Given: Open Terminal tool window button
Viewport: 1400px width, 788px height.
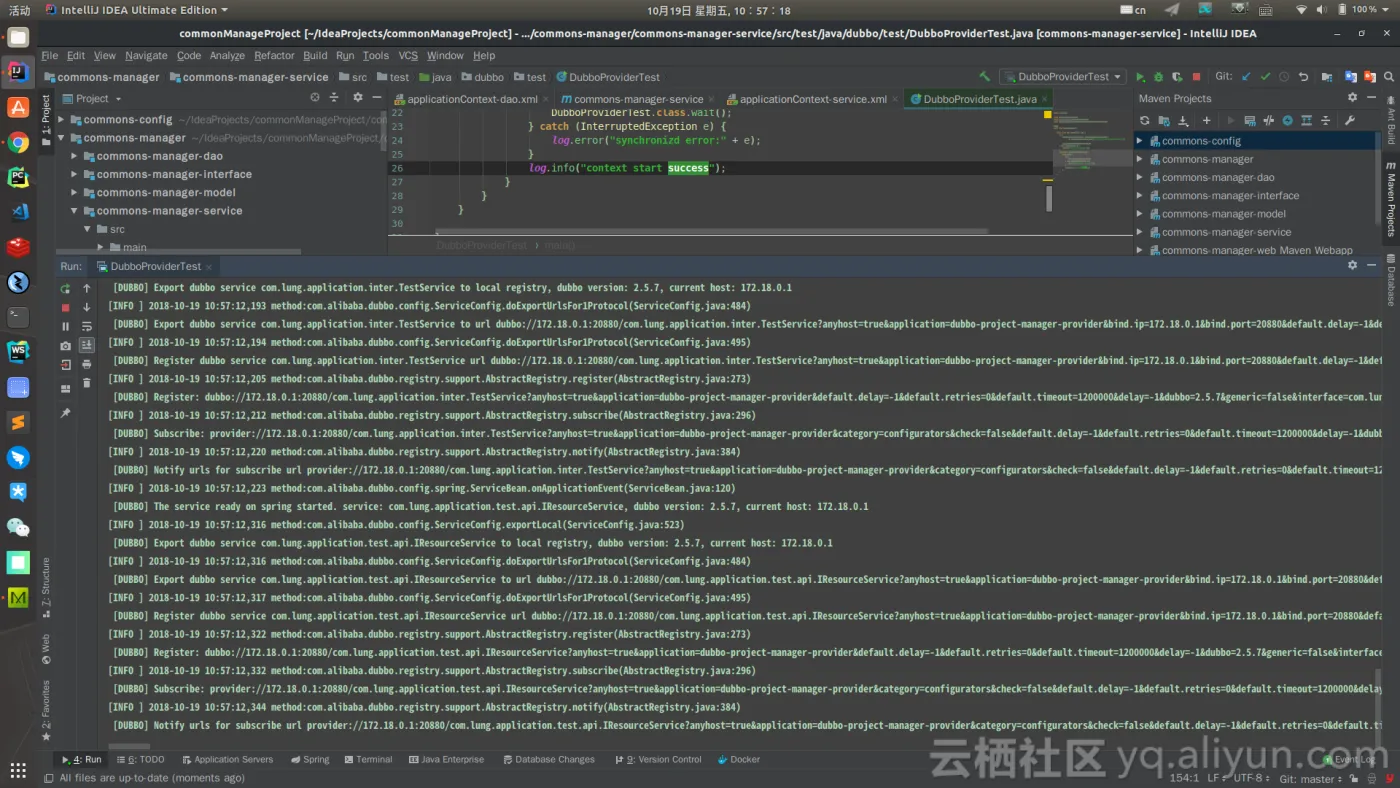Looking at the screenshot, I should (x=367, y=760).
